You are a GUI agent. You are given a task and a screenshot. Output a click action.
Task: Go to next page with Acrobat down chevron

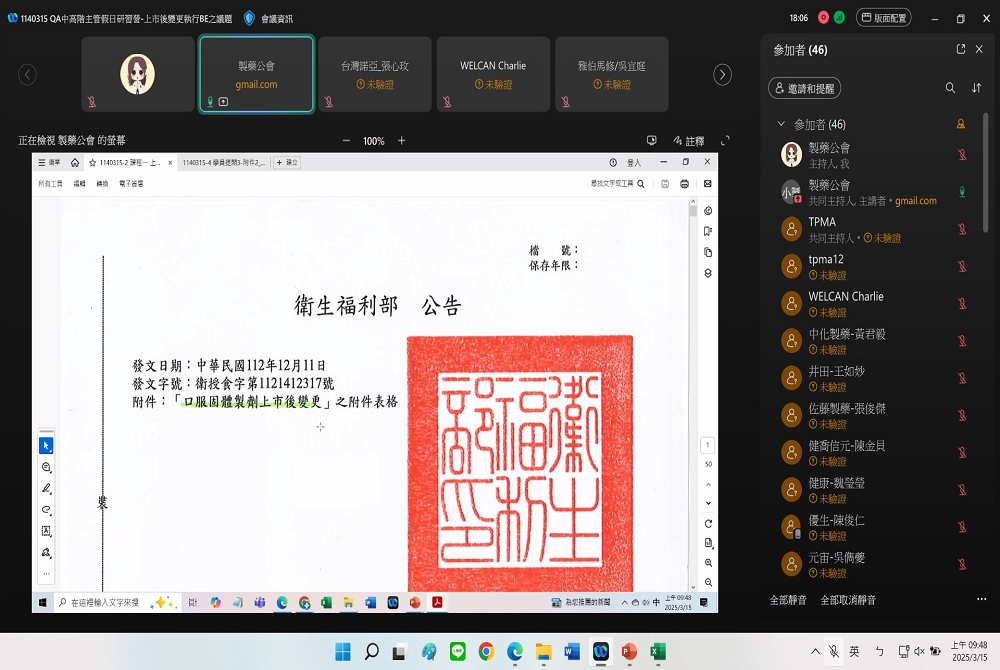[708, 503]
